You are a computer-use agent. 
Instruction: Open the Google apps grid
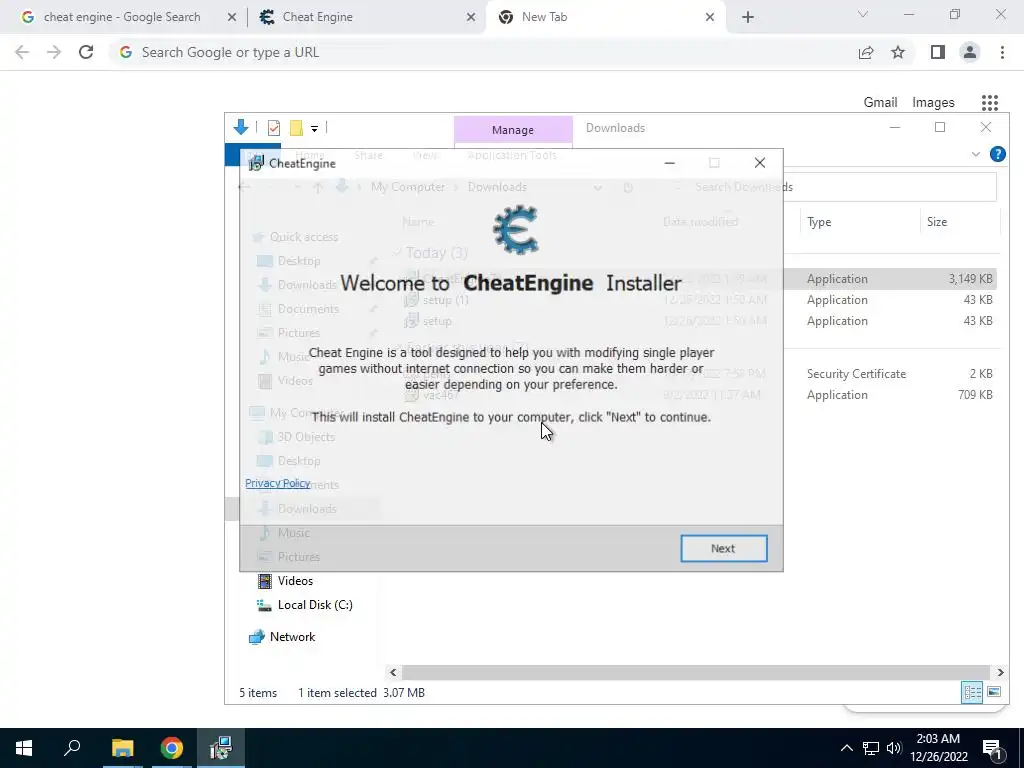click(990, 103)
